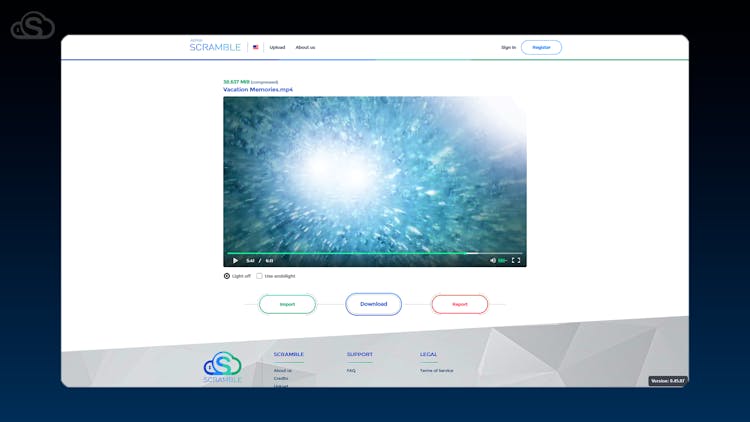Click the Scramble logo in the header
Viewport: 750px width, 422px height.
click(215, 46)
